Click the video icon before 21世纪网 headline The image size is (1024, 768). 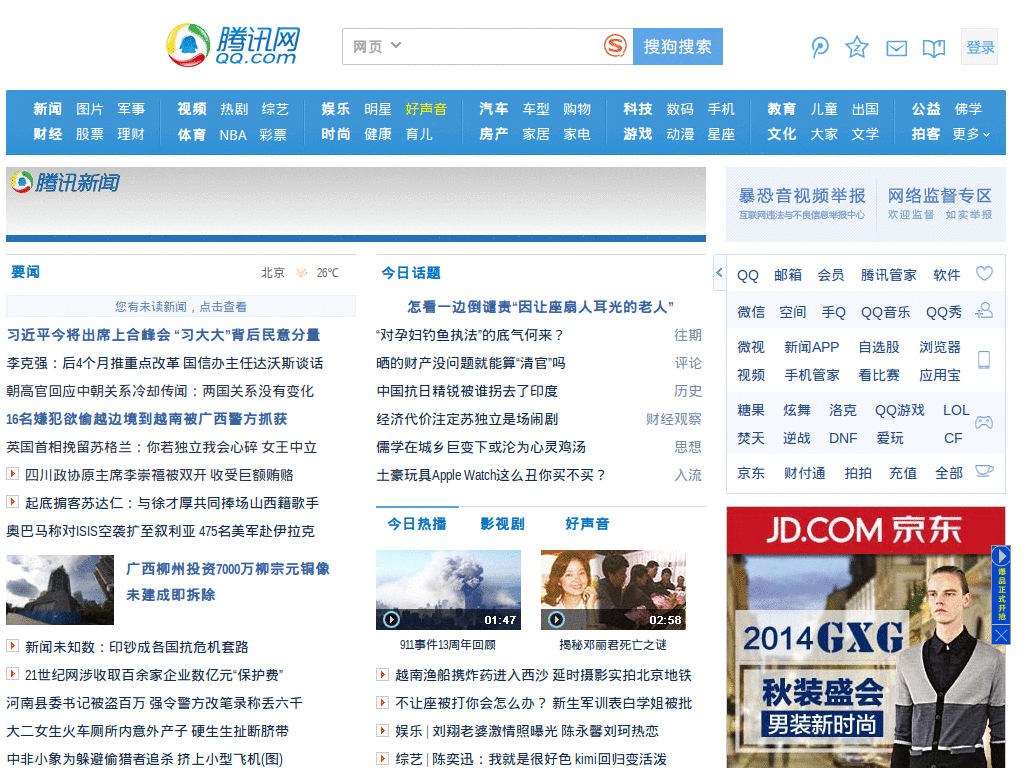coord(12,673)
